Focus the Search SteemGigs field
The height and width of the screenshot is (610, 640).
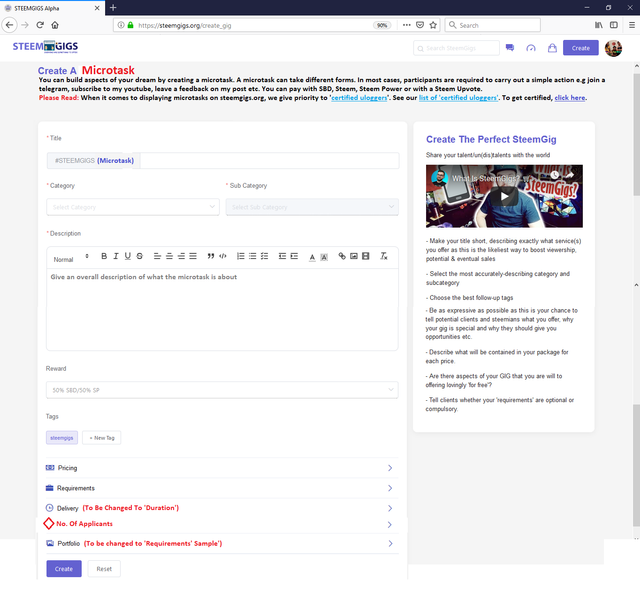[456, 48]
